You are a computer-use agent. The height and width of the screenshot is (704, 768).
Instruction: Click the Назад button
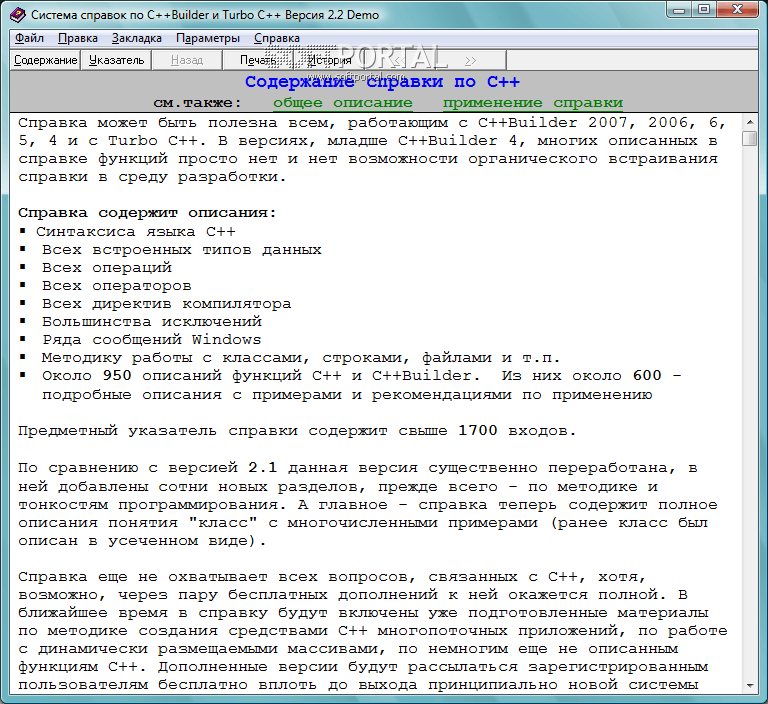(x=187, y=60)
